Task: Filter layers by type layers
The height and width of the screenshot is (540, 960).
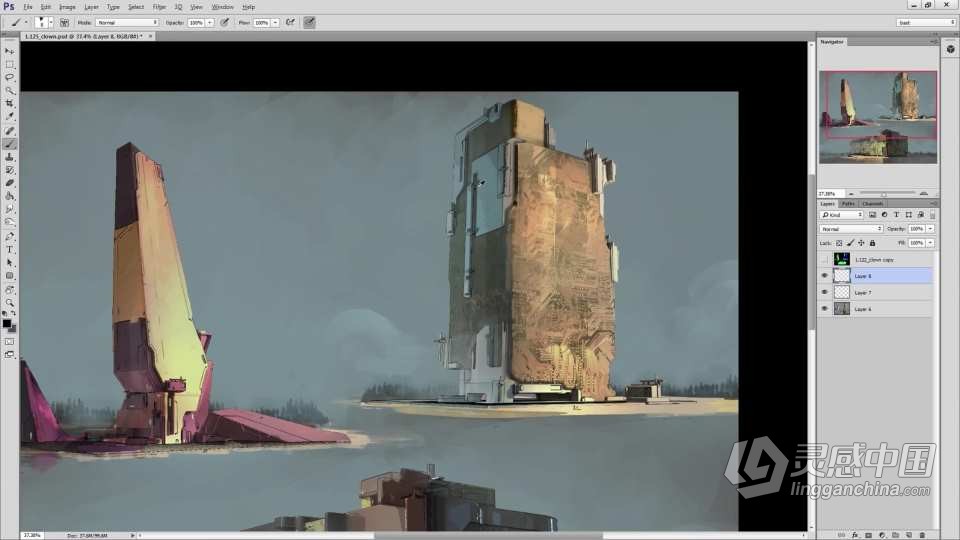Action: pyautogui.click(x=896, y=215)
